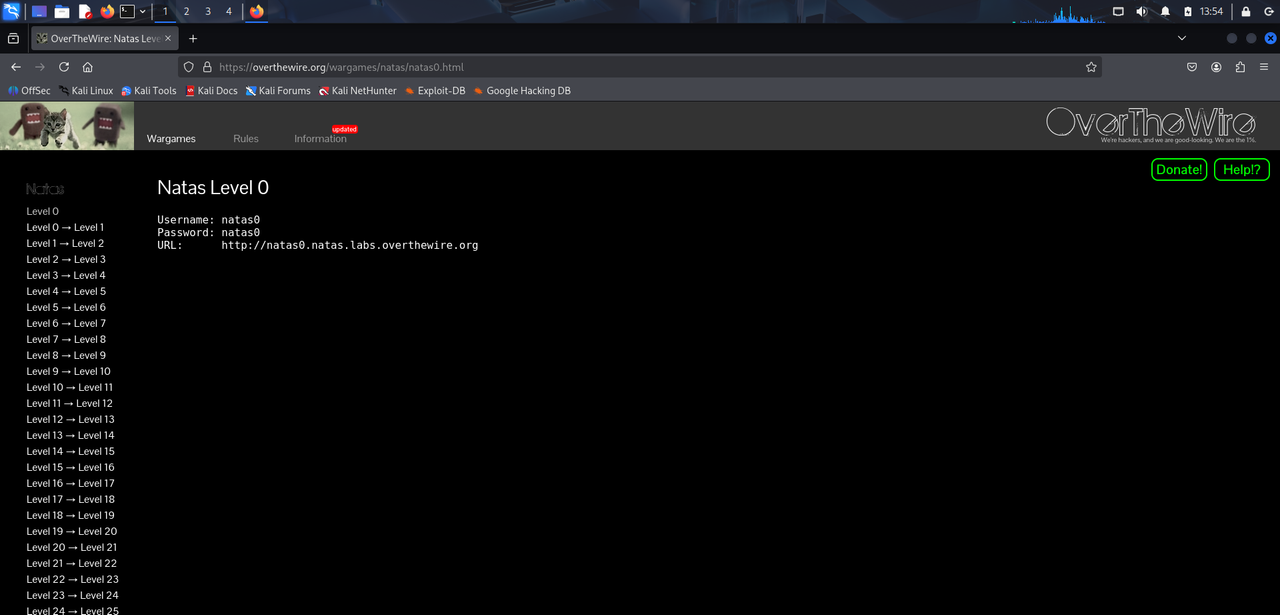Switch to workspace 2
This screenshot has height=615, width=1280.
(186, 12)
